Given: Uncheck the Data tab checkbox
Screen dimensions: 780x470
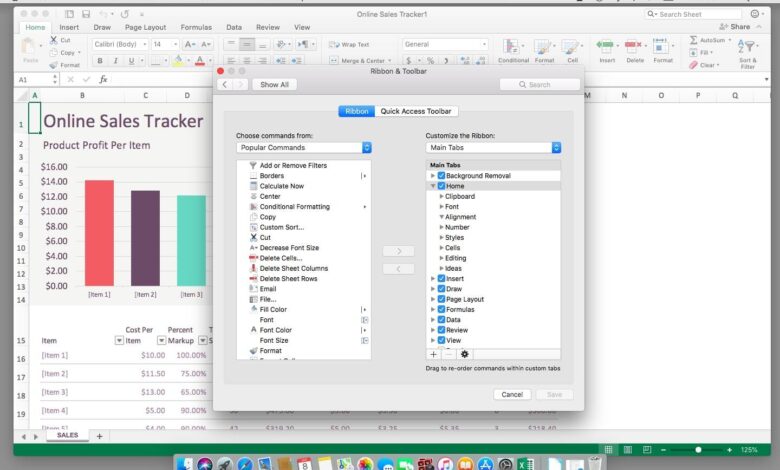Looking at the screenshot, I should pos(441,320).
